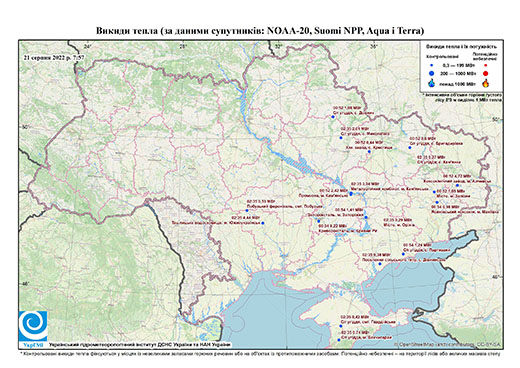This screenshot has height=368, width=520.
Task: Click the small red dot in the legend
Action: click(x=486, y=65)
